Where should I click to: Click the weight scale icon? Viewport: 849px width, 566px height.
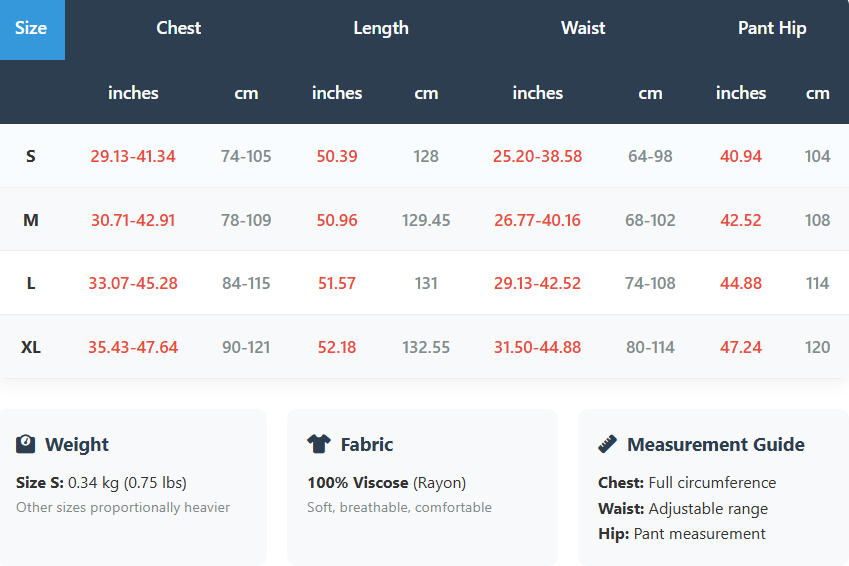(26, 444)
